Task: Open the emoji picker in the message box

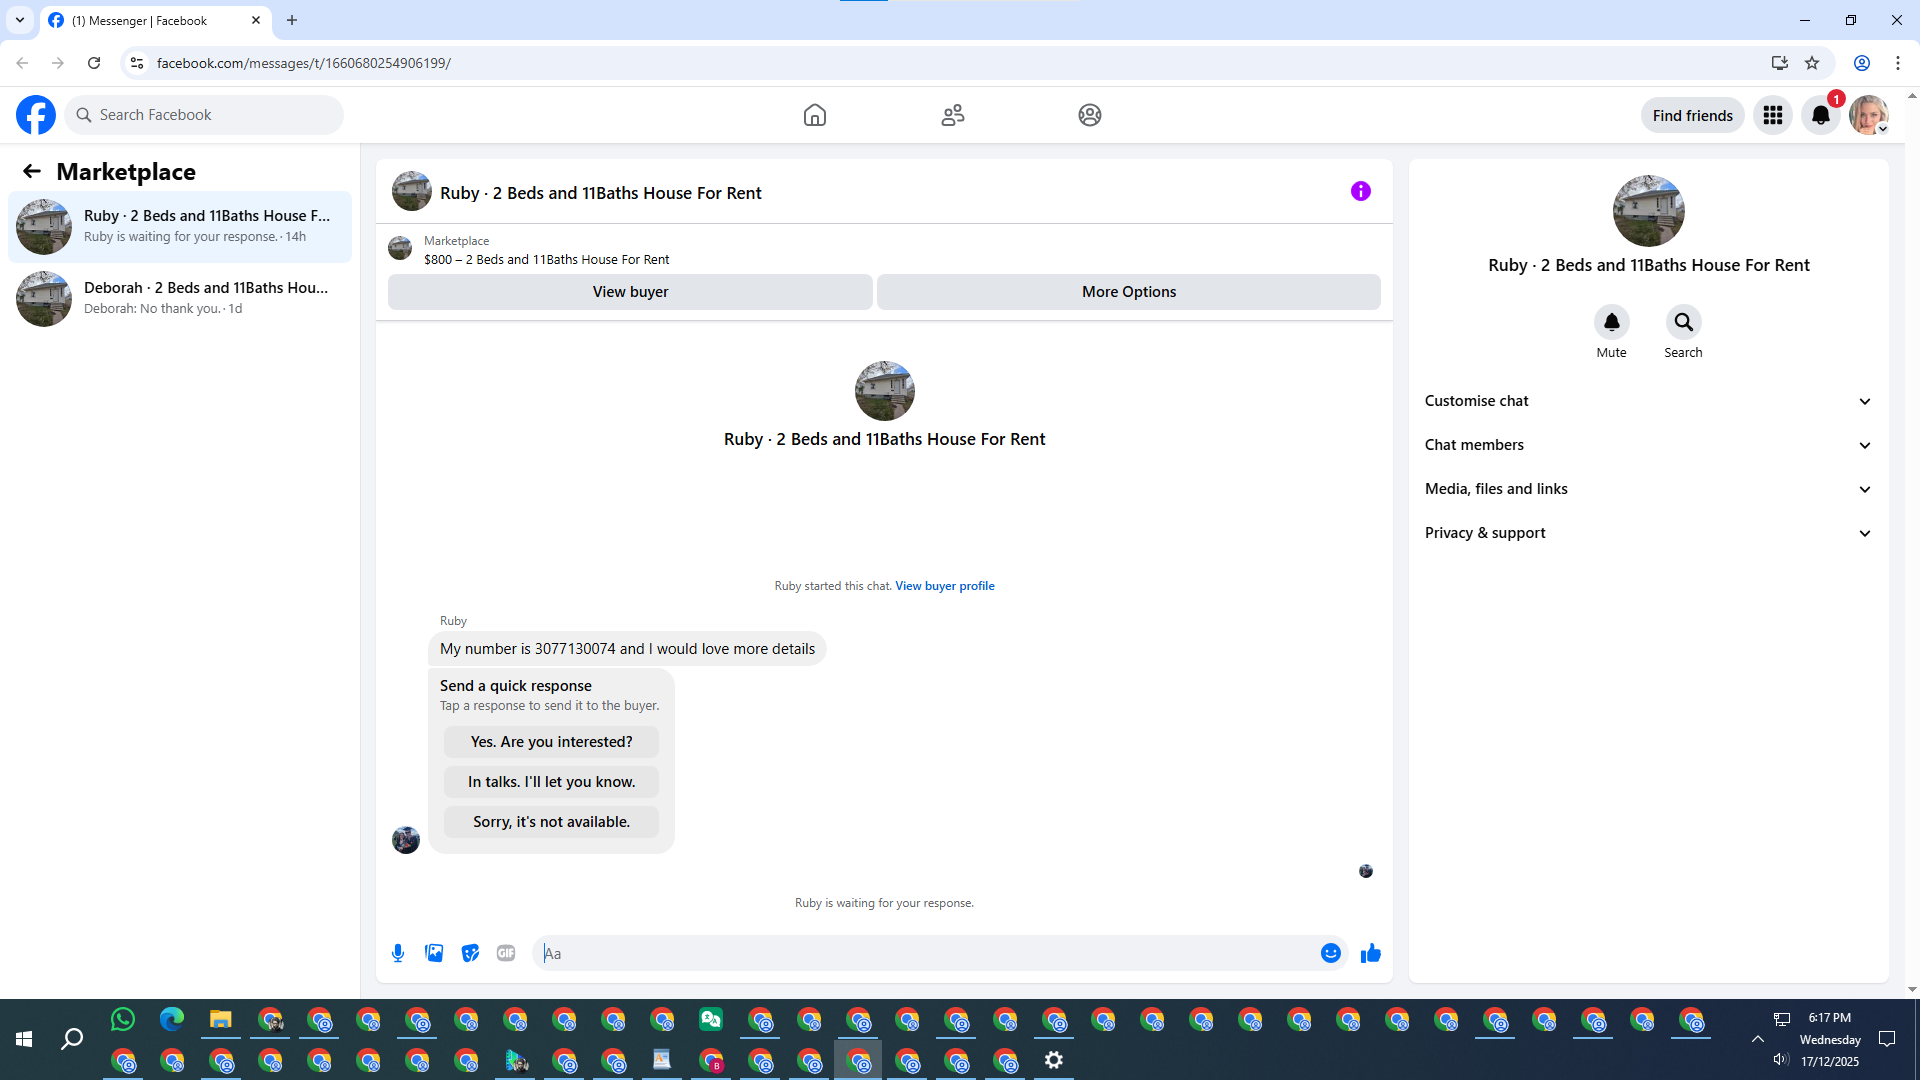Action: (x=1331, y=953)
